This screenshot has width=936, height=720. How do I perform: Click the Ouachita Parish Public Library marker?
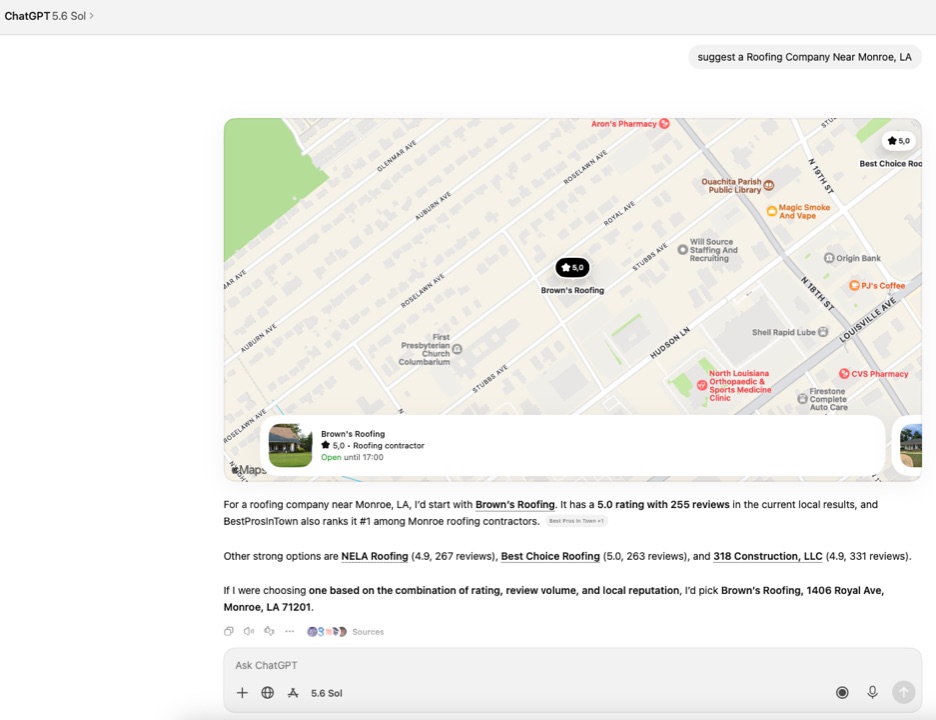(x=769, y=185)
